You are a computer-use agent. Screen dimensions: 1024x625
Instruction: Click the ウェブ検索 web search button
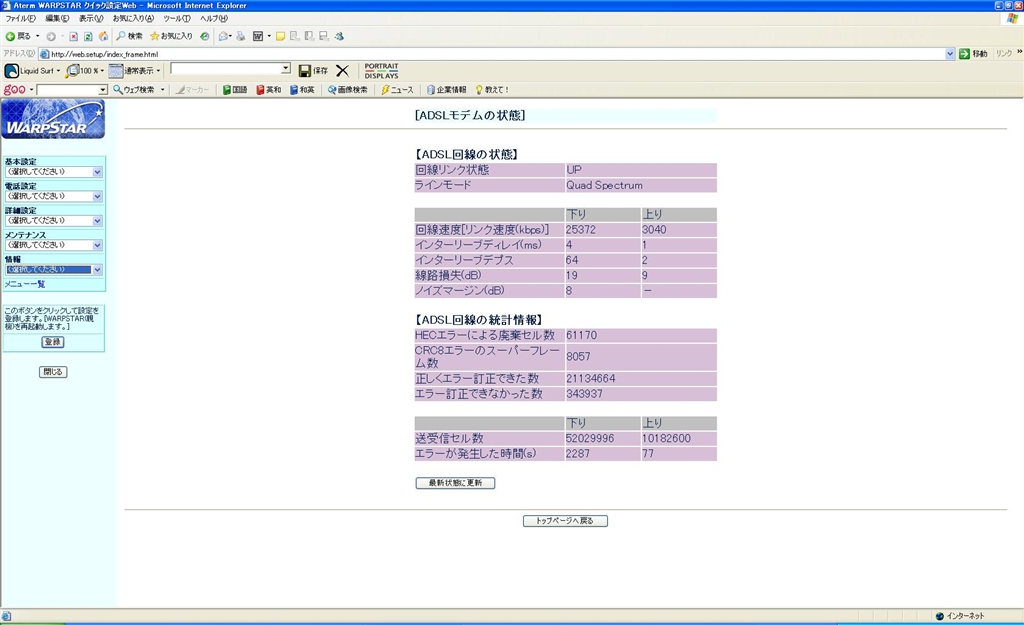(x=134, y=89)
